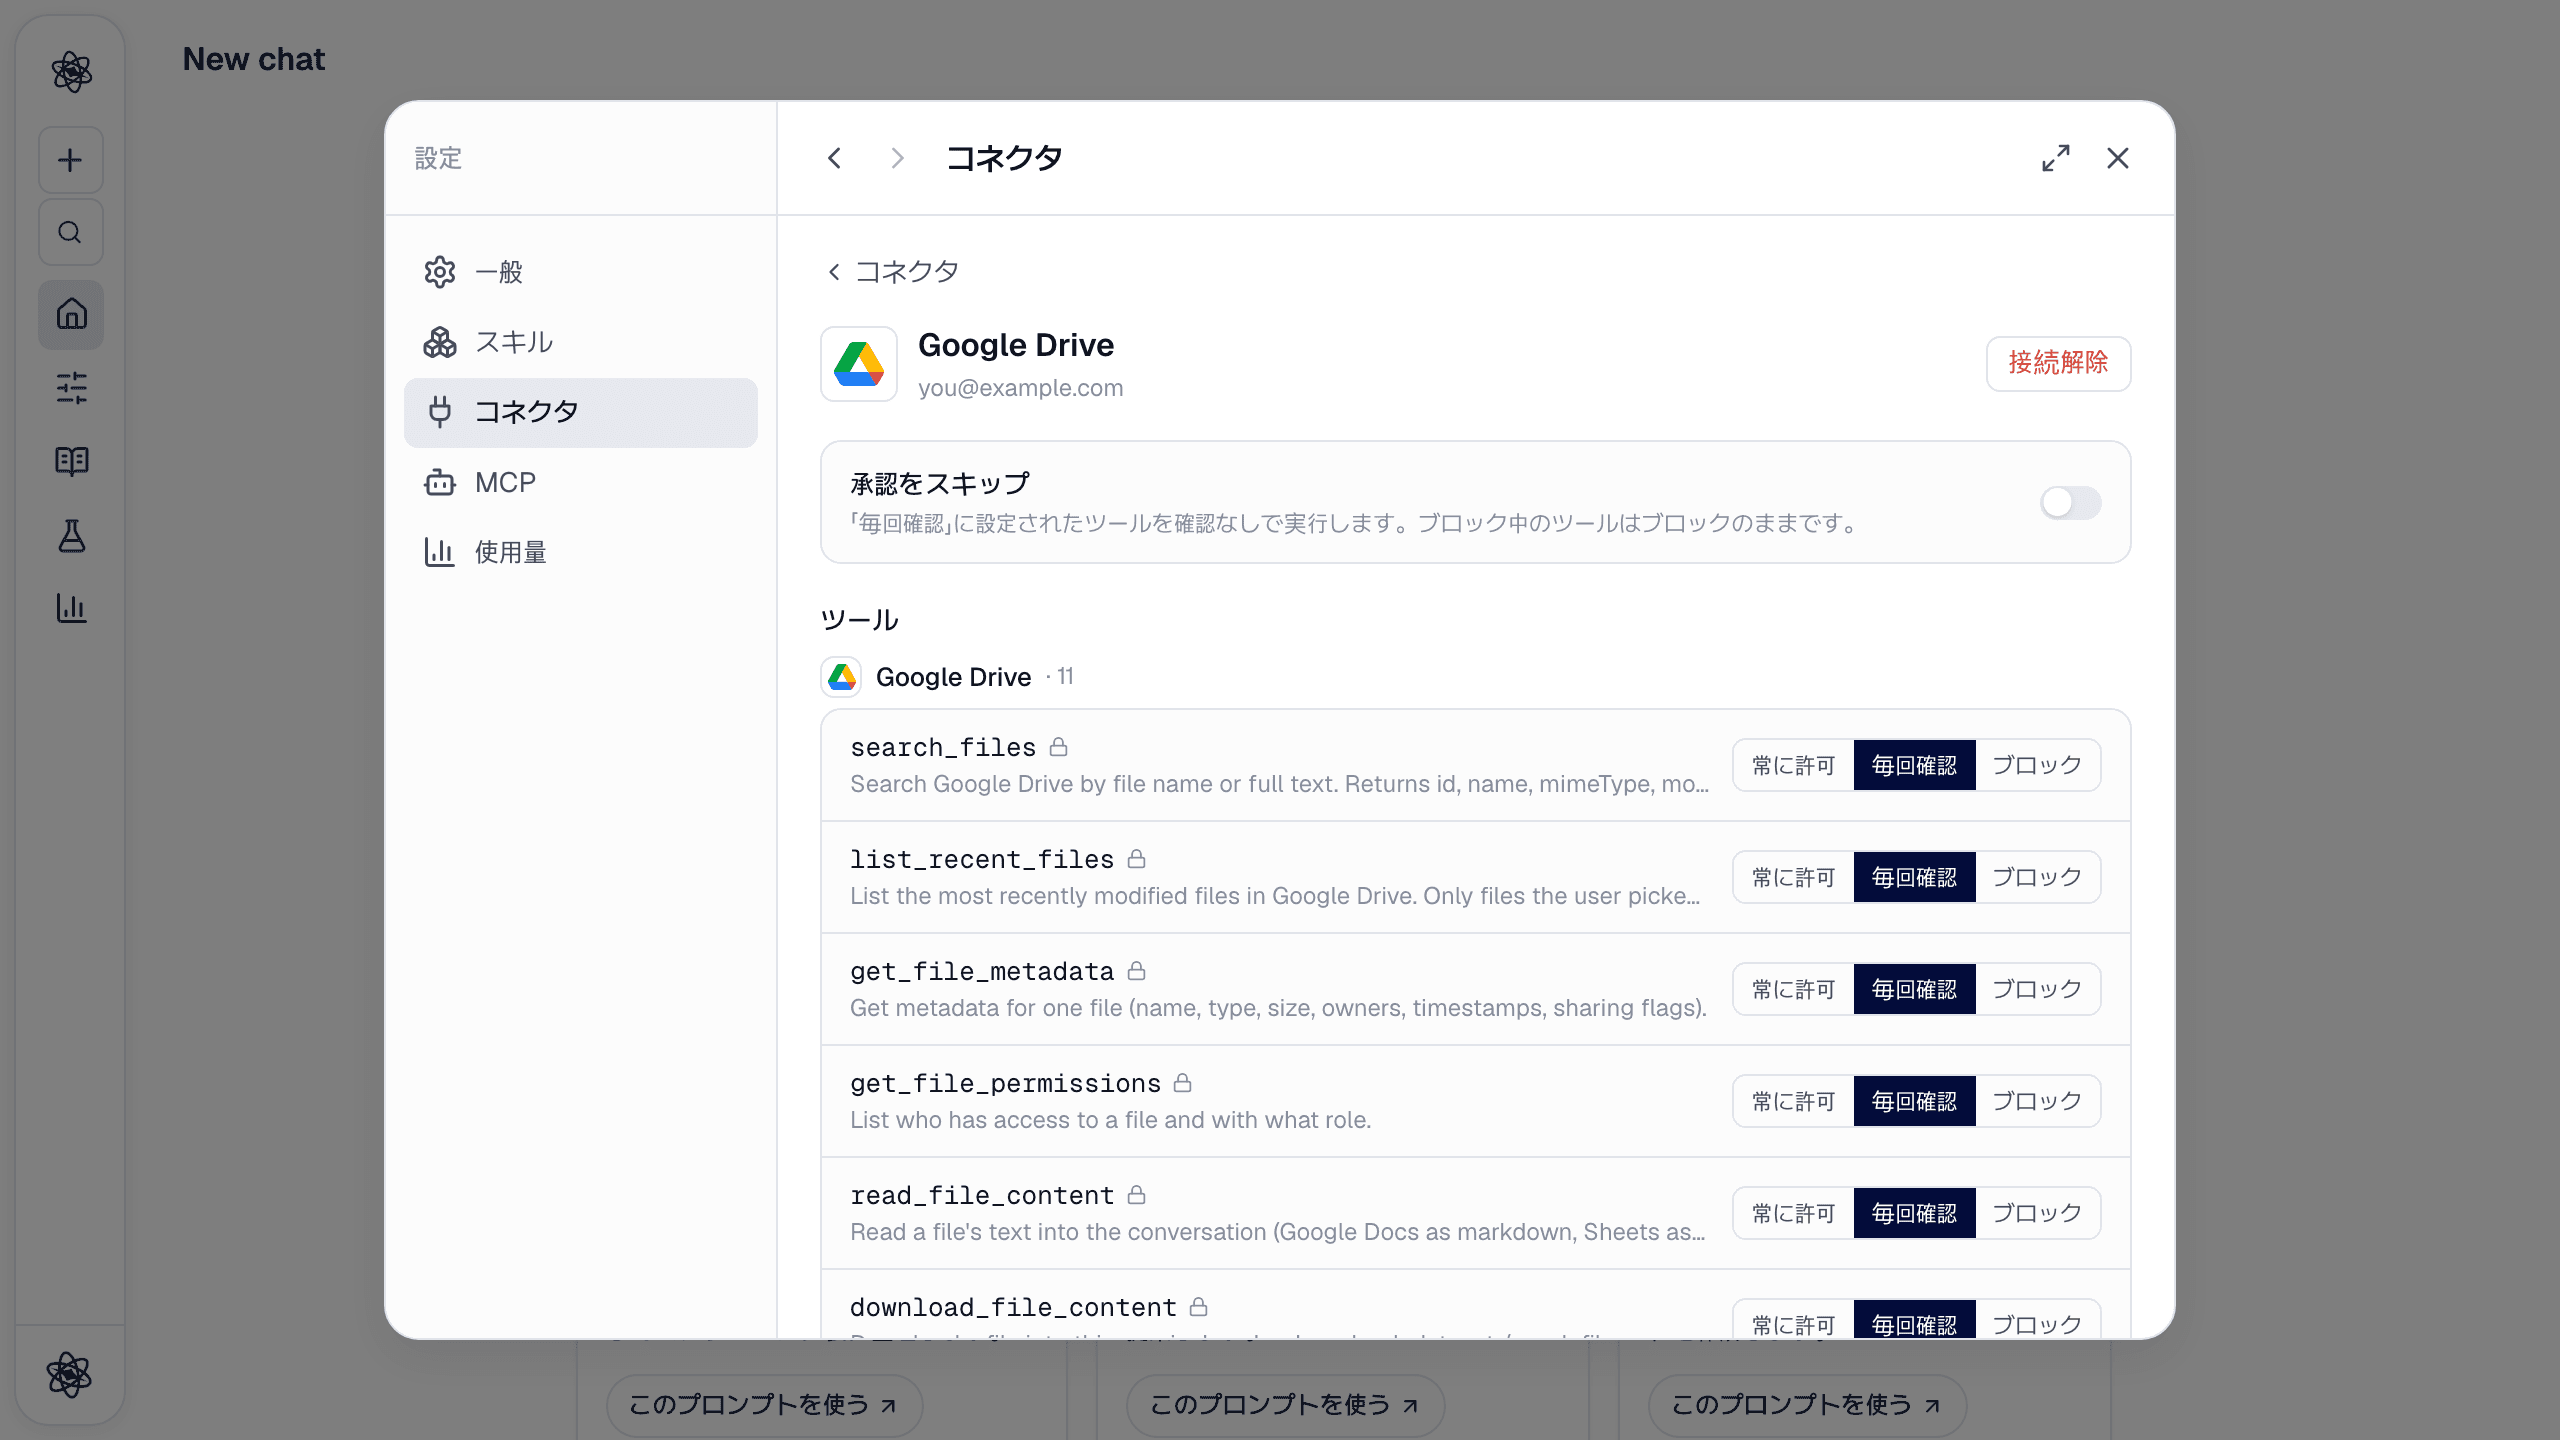The height and width of the screenshot is (1440, 2560).
Task: Open the book icon in left sidebar
Action: click(71, 461)
